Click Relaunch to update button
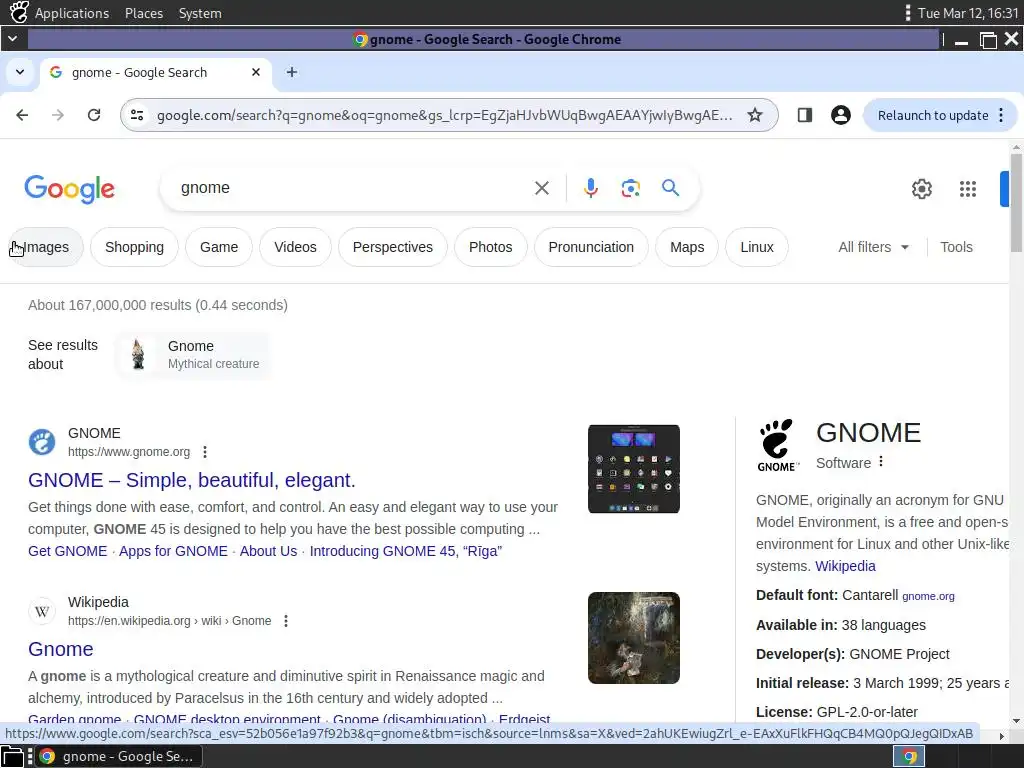The width and height of the screenshot is (1024, 768). [933, 116]
